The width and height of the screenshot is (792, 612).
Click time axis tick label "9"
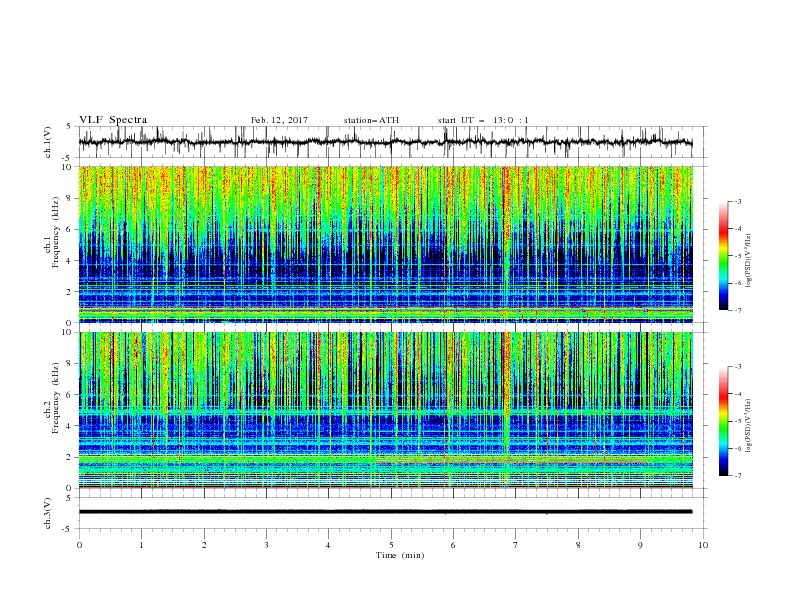tap(640, 545)
